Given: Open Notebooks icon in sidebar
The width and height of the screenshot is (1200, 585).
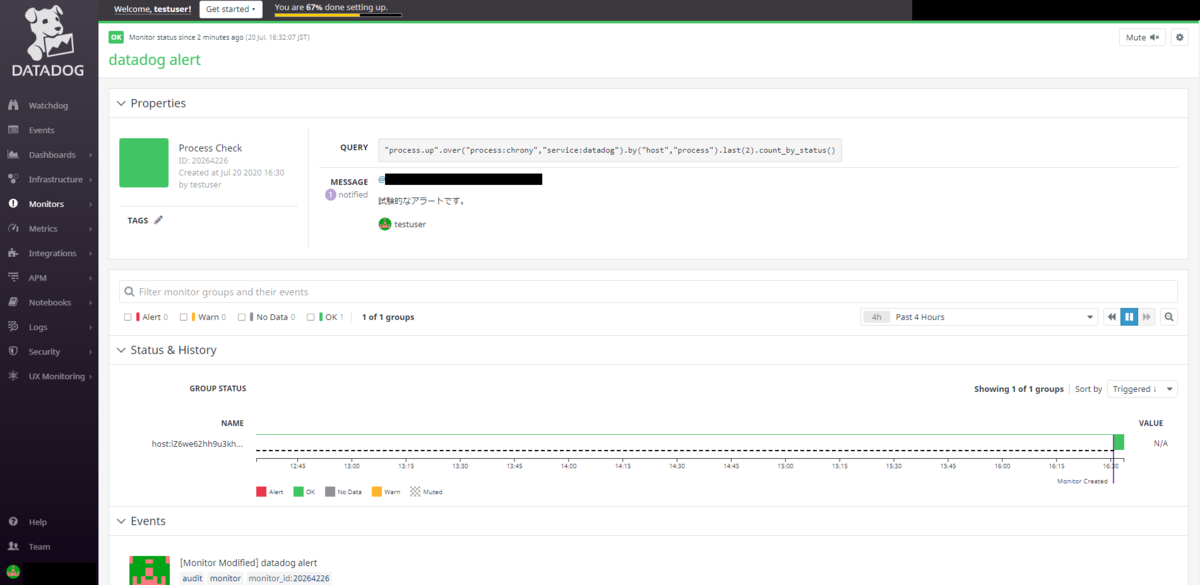Looking at the screenshot, I should (13, 302).
